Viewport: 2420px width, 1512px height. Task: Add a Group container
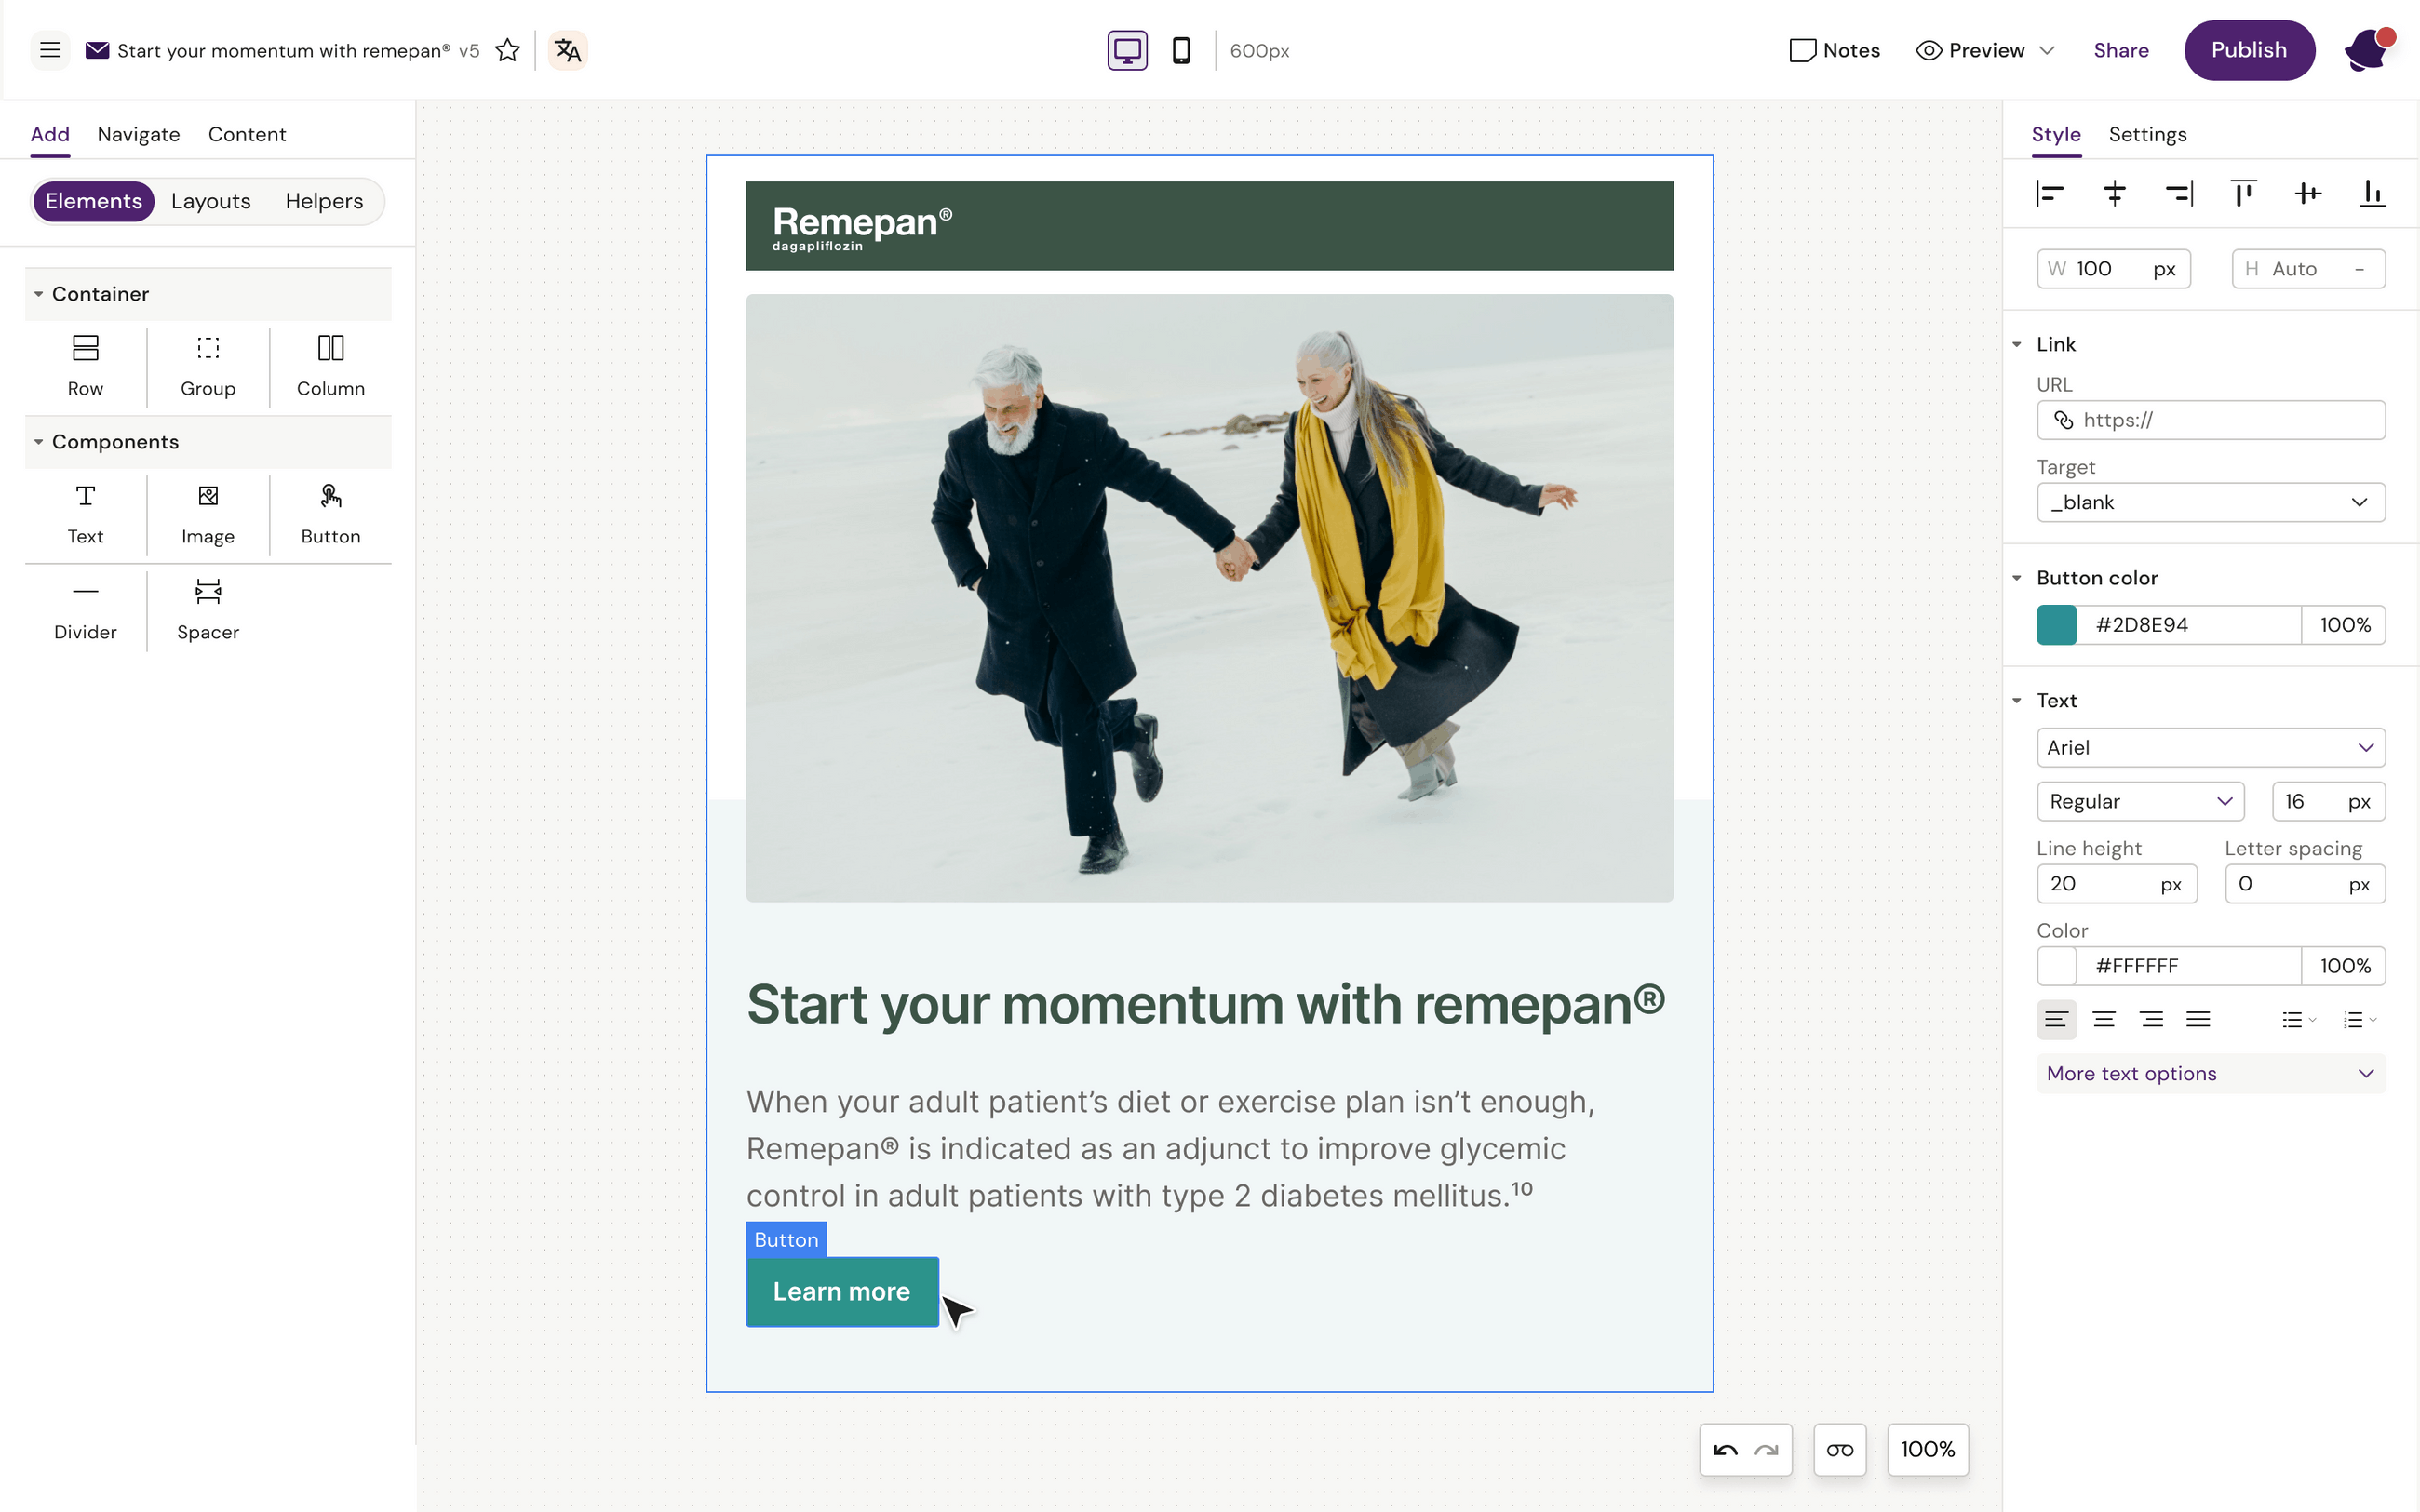[208, 366]
